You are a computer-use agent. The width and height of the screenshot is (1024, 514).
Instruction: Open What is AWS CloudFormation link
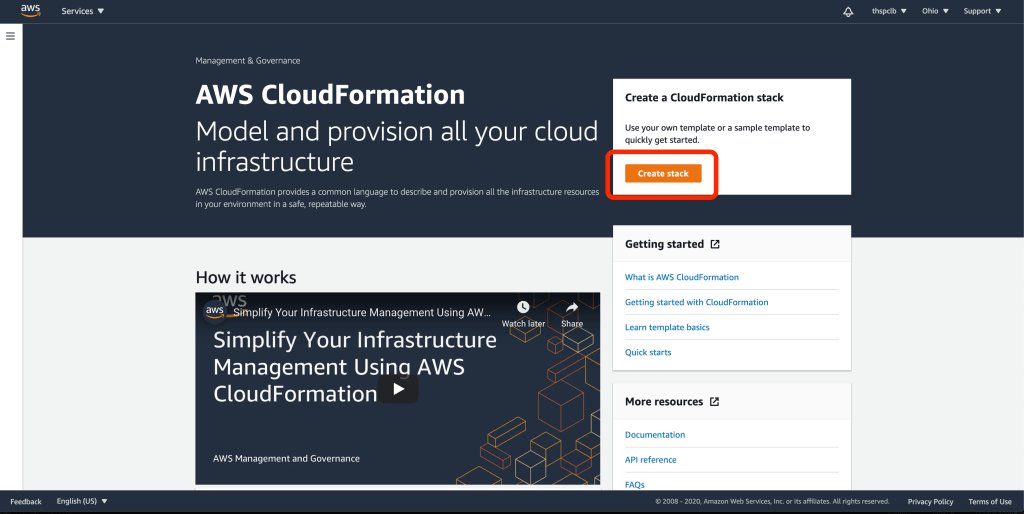pos(682,277)
